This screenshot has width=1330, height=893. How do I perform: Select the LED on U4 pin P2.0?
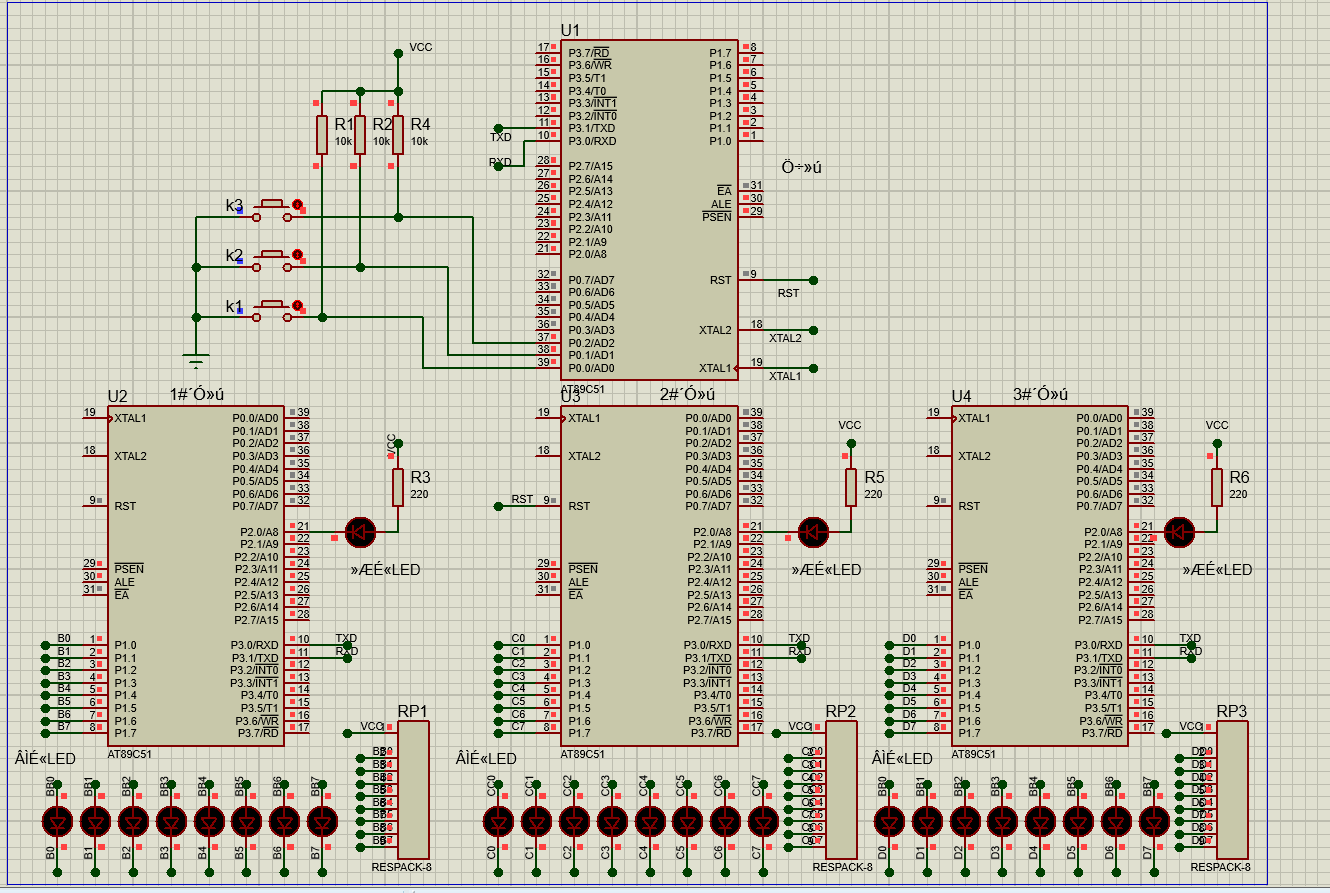click(1180, 532)
